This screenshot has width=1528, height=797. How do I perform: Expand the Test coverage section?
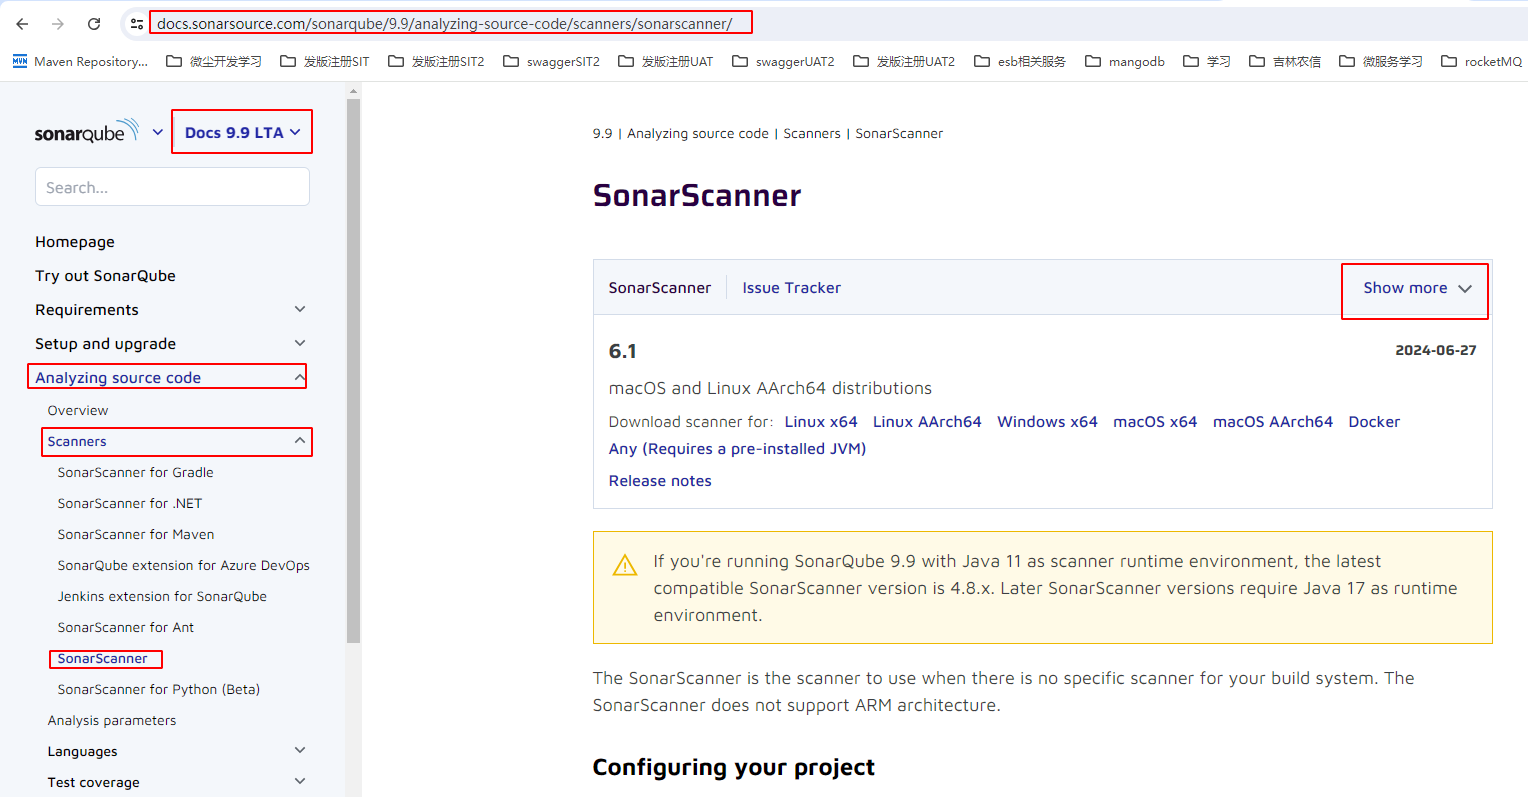tap(300, 782)
